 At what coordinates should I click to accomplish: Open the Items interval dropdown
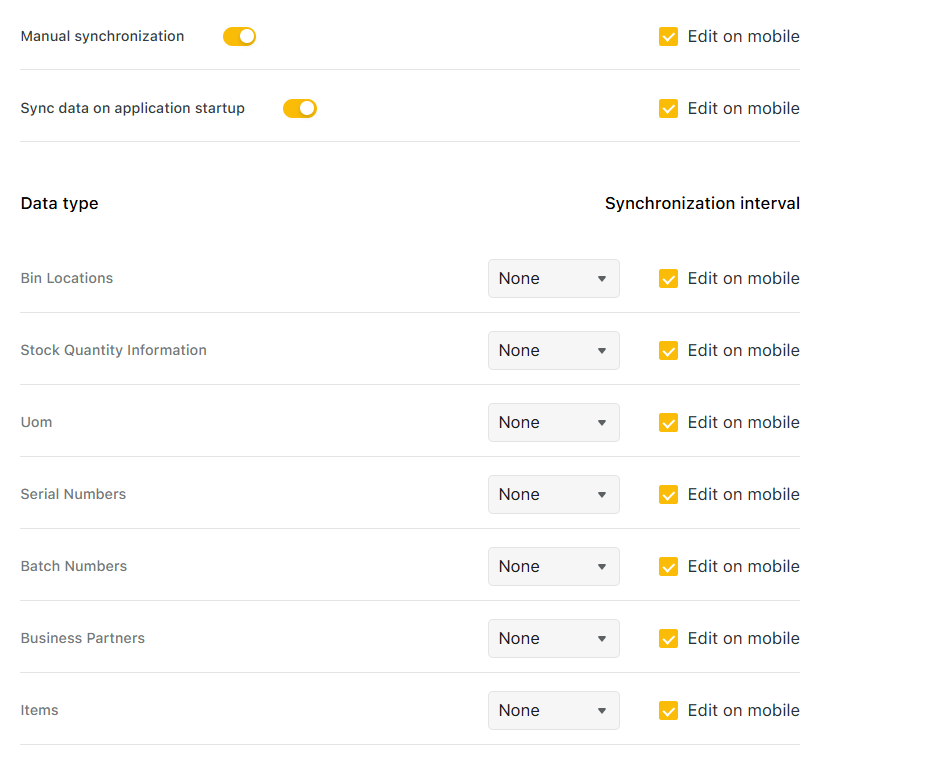tap(553, 711)
